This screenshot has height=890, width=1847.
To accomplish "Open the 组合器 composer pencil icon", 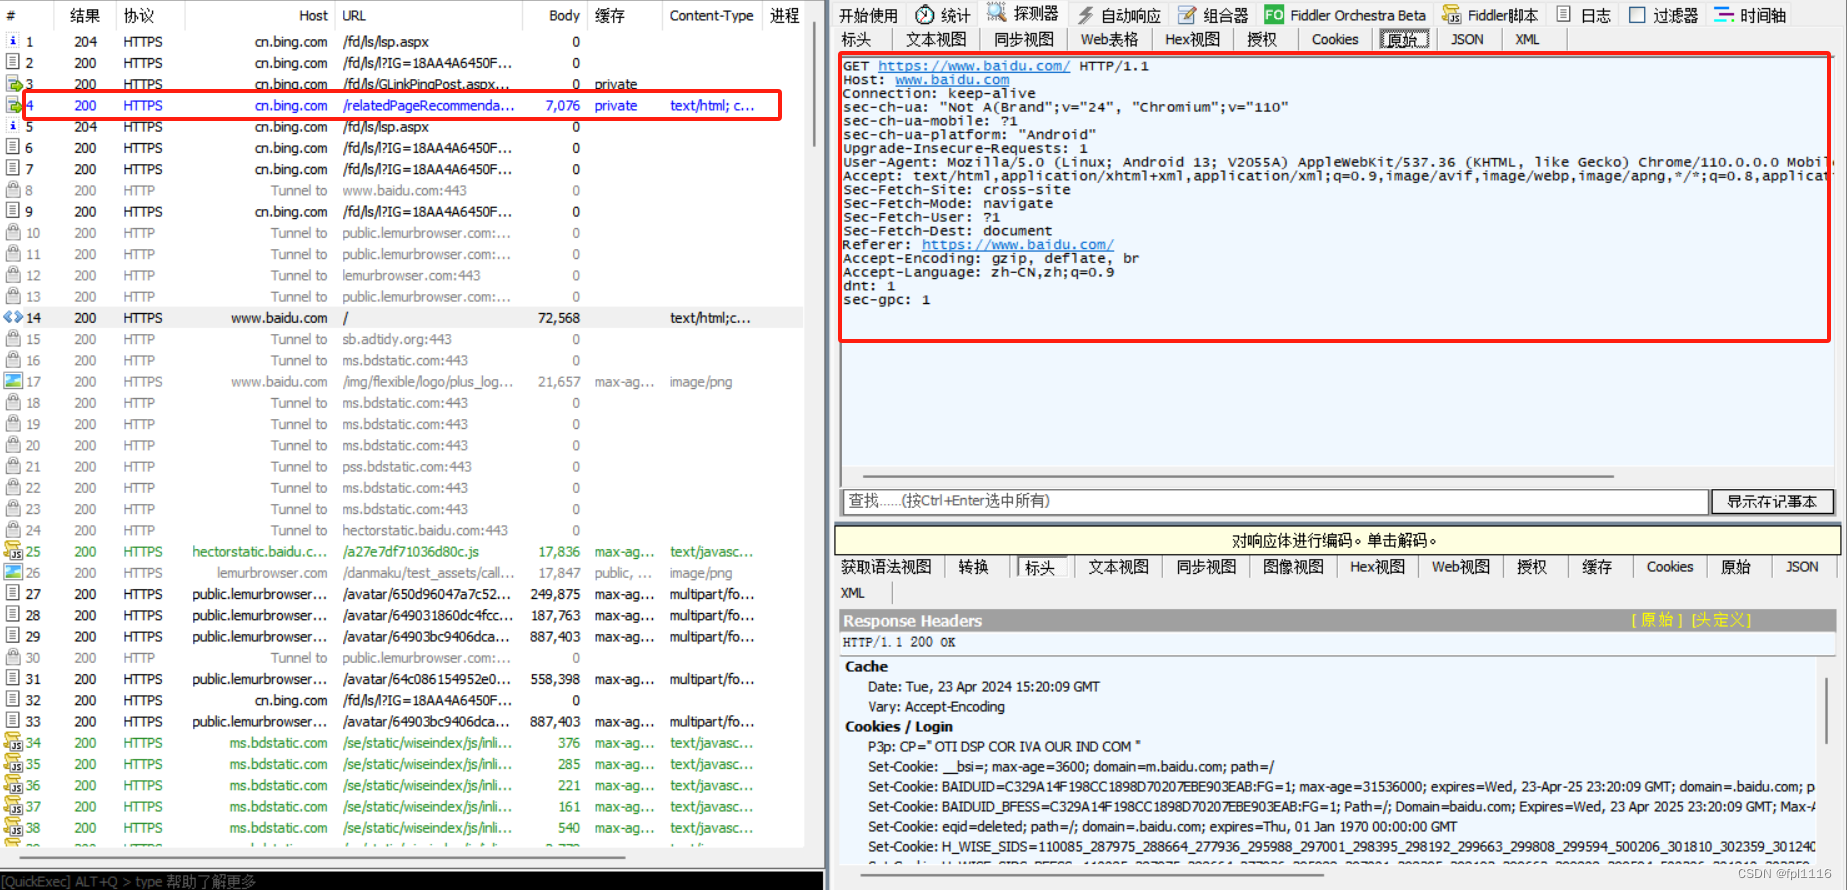I will coord(1187,15).
